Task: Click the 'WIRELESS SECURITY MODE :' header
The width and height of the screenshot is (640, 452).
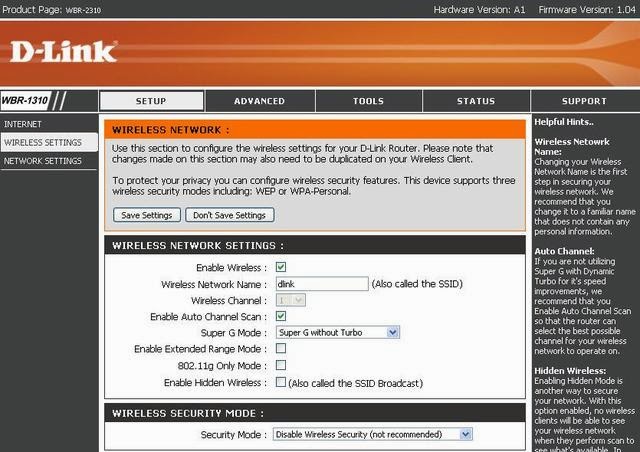Action: 188,413
